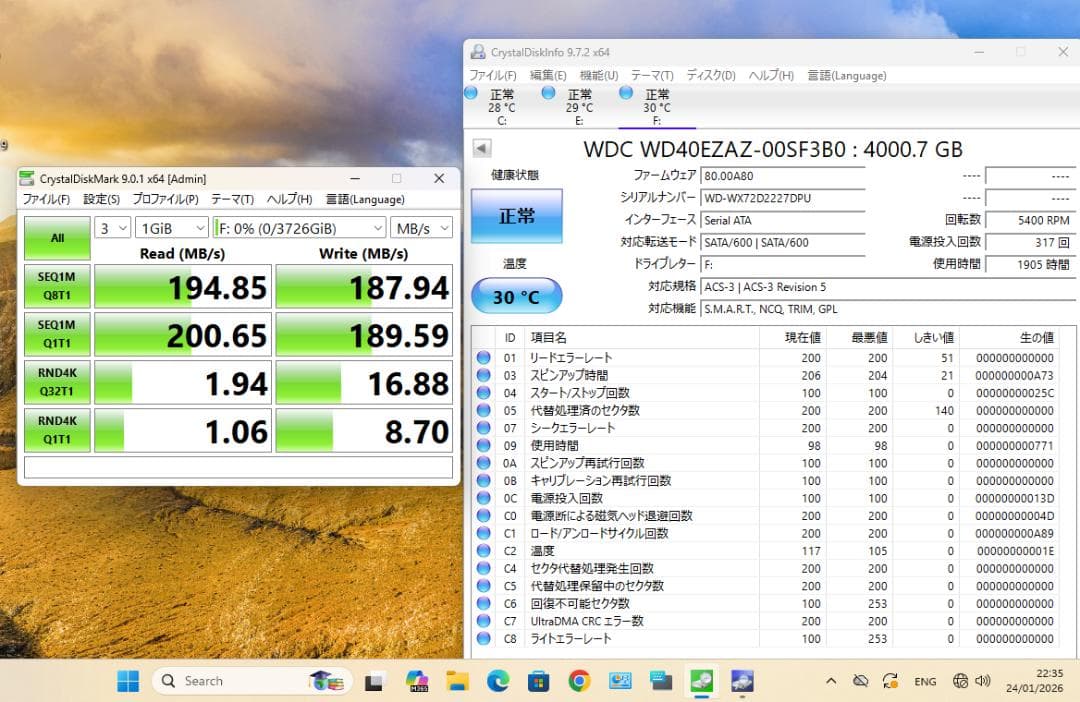Start the SEQ1M Q8T1 benchmark
Viewport: 1080px width, 702px height.
57,287
